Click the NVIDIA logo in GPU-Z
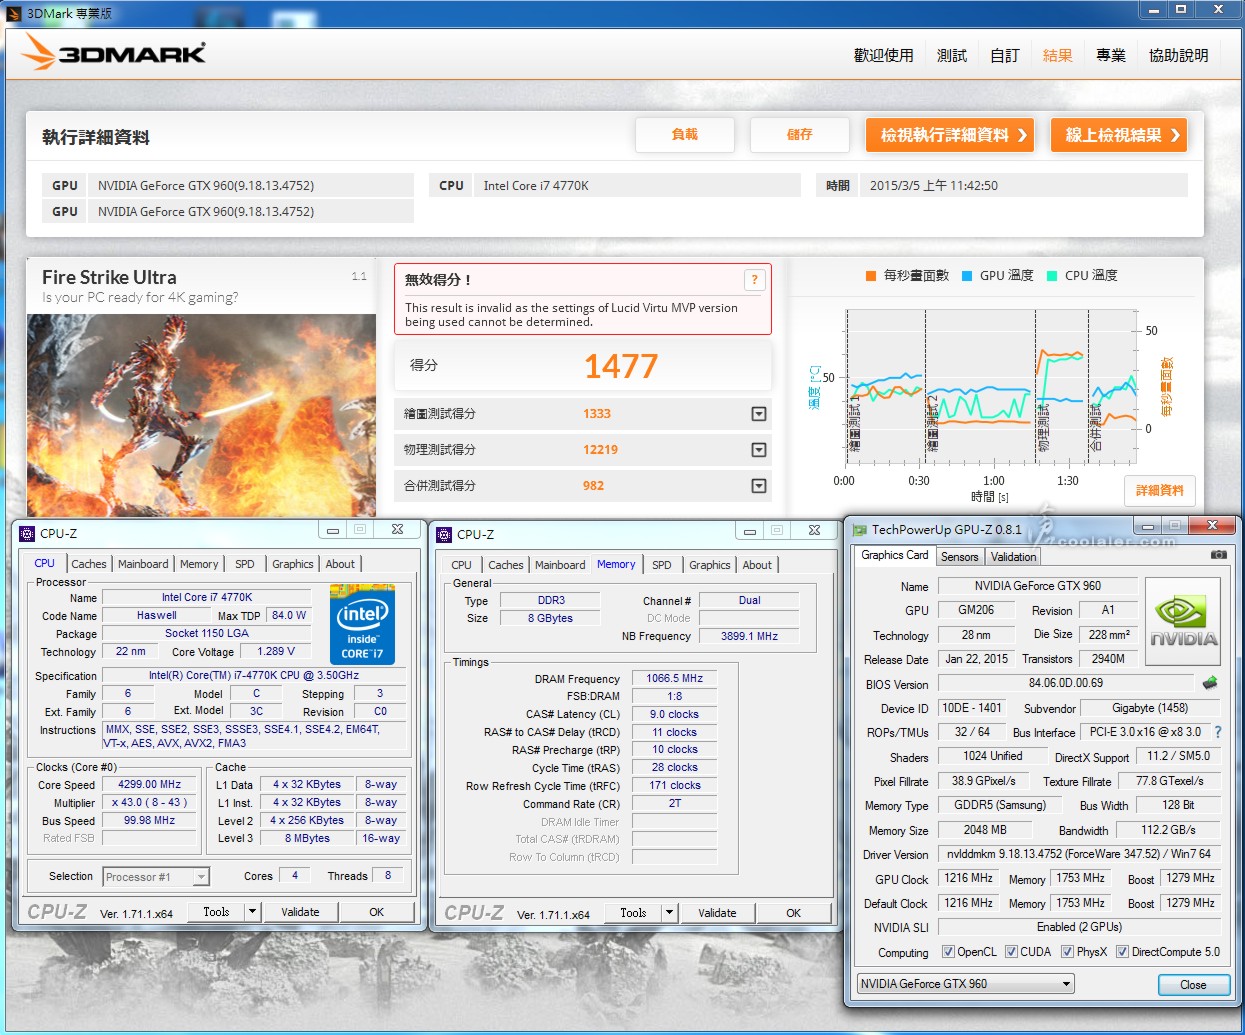The width and height of the screenshot is (1245, 1035). point(1183,621)
